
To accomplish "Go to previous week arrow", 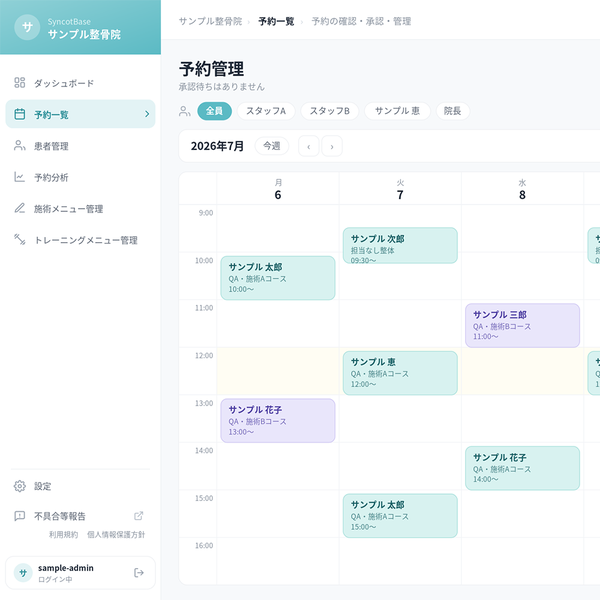I will tap(308, 146).
